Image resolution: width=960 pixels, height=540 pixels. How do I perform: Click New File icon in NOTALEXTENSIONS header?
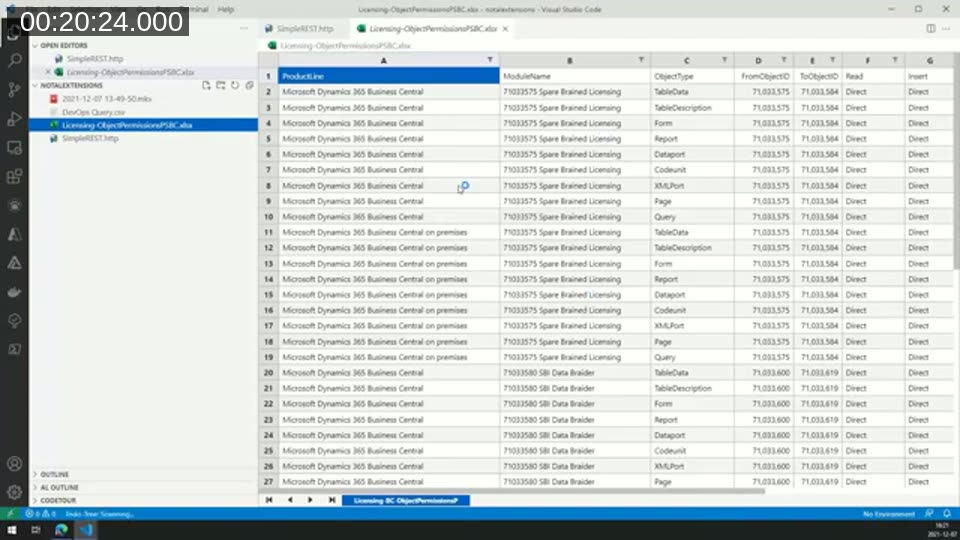coord(206,86)
